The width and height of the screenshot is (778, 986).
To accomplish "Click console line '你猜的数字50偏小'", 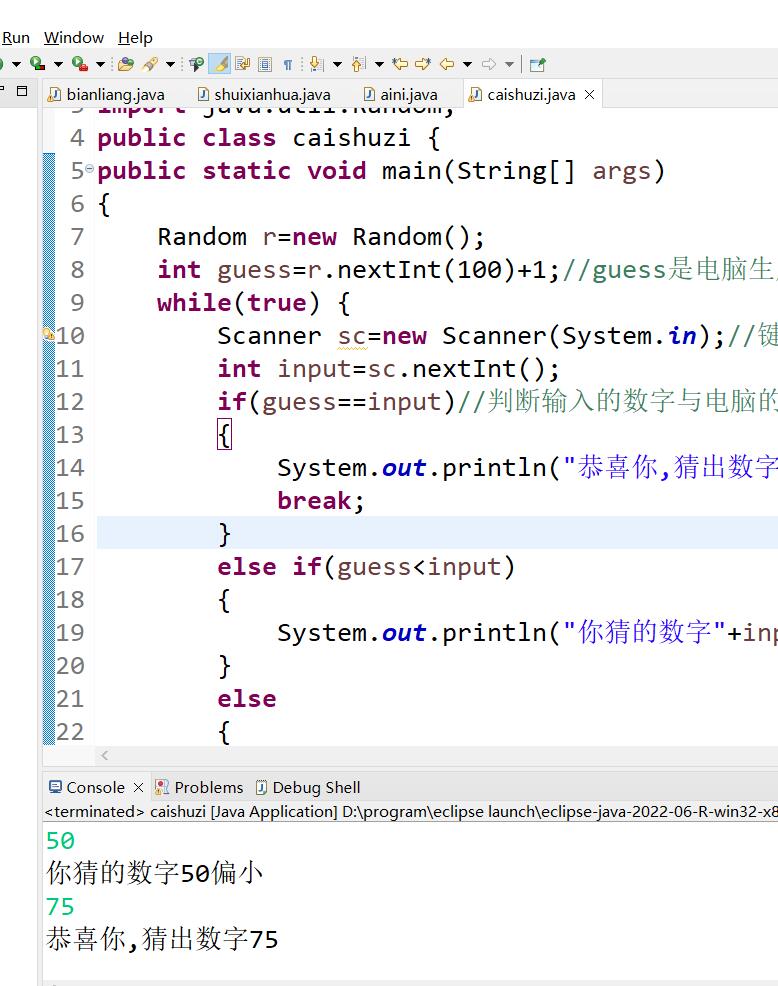I will (x=155, y=873).
